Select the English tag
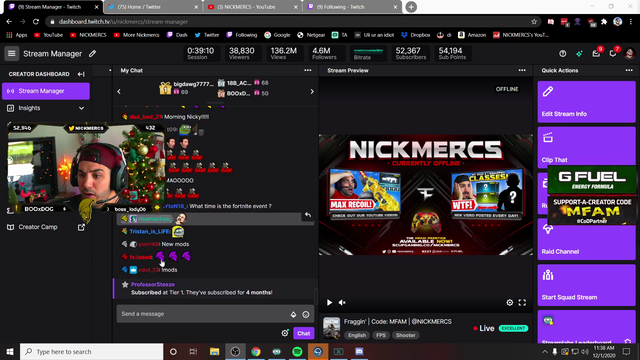 (x=357, y=335)
